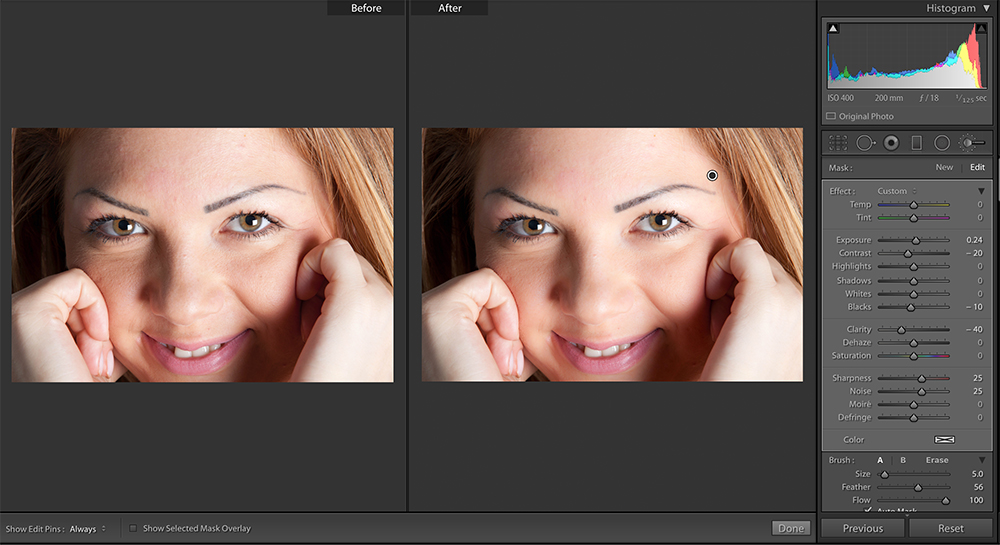
Task: Click the brush Size slider handle
Action: pos(885,474)
